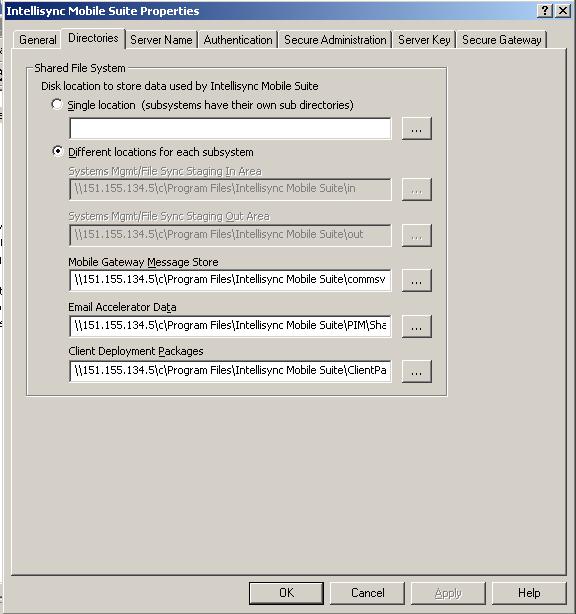Click the Email Accelerator Data label
The height and width of the screenshot is (614, 576).
[x=122, y=307]
